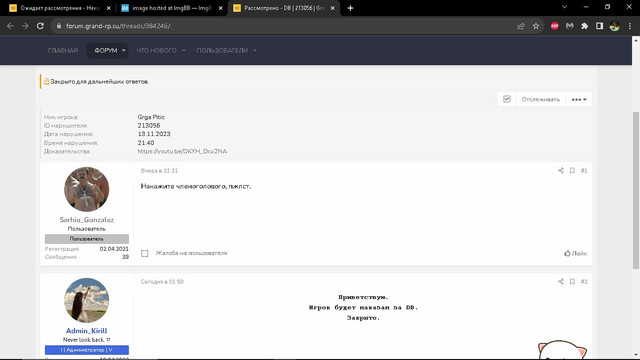This screenshot has width=640, height=360.
Task: Close the ImgBB image tab
Action: click(x=221, y=8)
